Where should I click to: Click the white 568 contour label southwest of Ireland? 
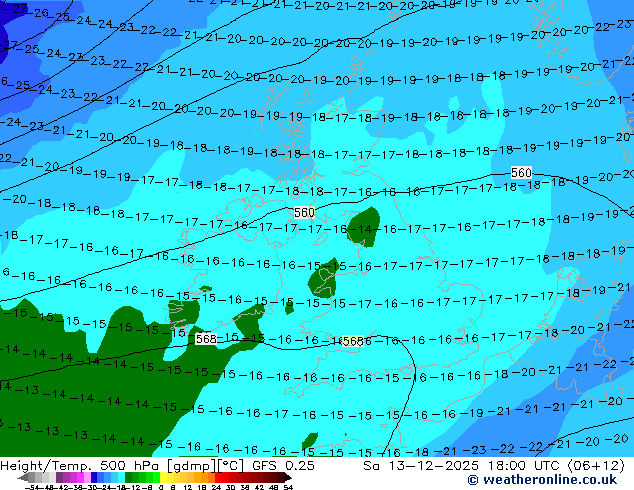[x=206, y=339]
